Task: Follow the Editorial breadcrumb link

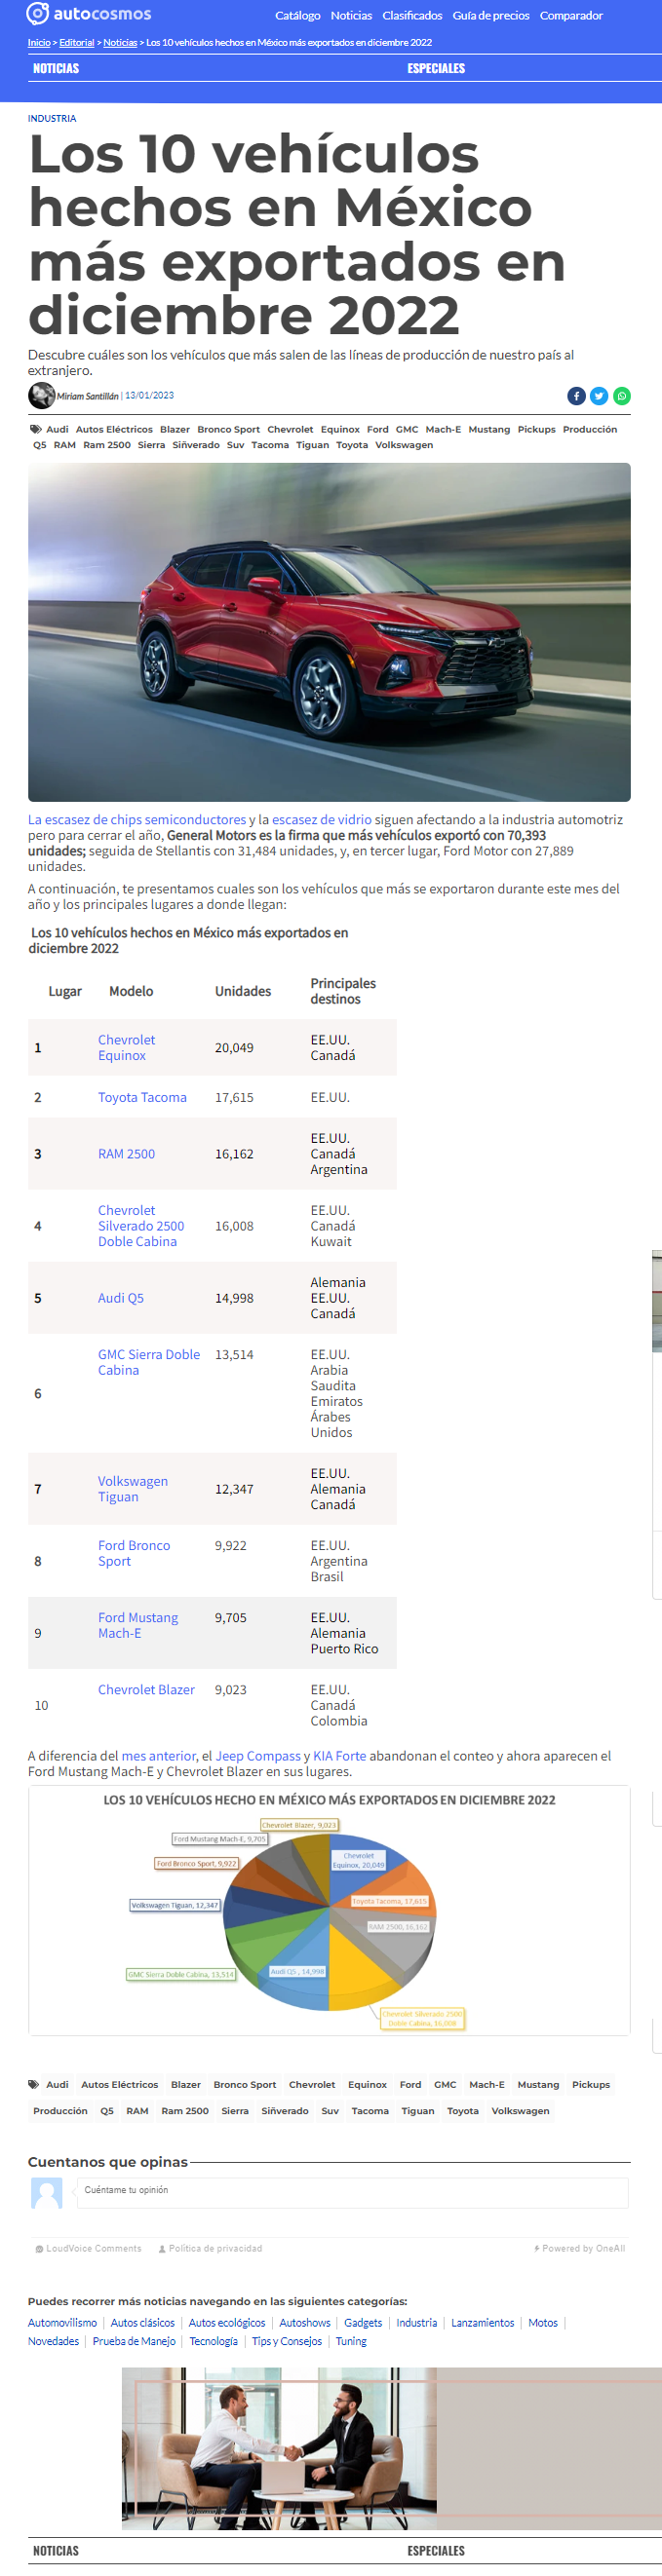Action: [77, 43]
